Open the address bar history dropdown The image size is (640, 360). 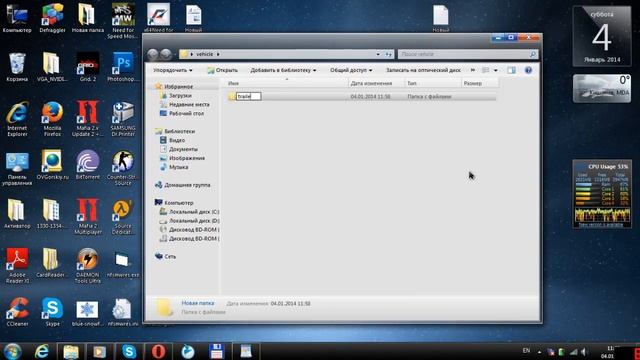pyautogui.click(x=378, y=54)
